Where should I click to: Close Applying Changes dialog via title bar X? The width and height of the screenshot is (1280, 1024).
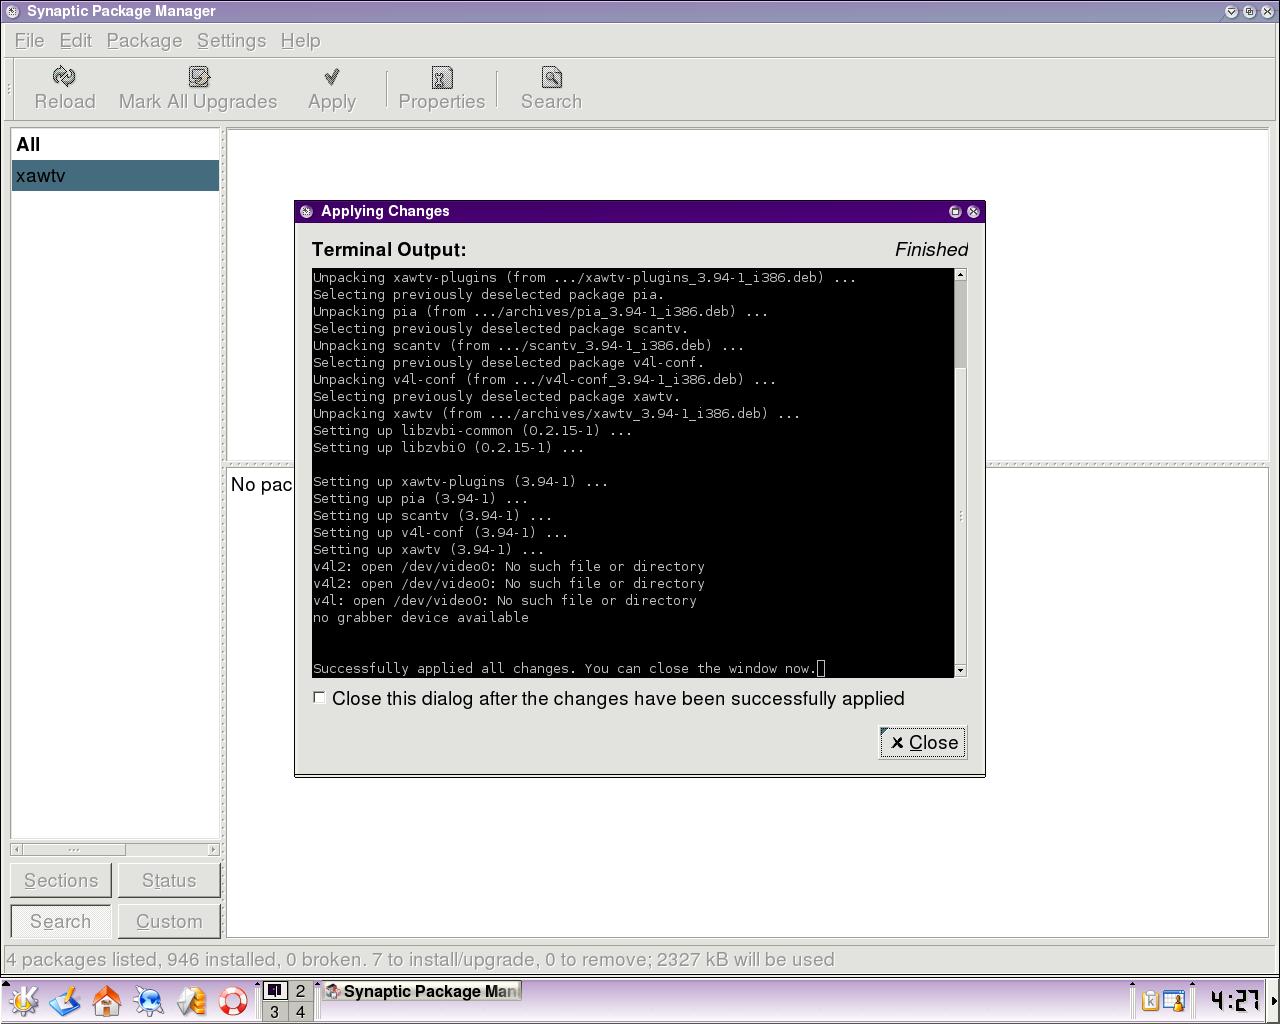973,211
